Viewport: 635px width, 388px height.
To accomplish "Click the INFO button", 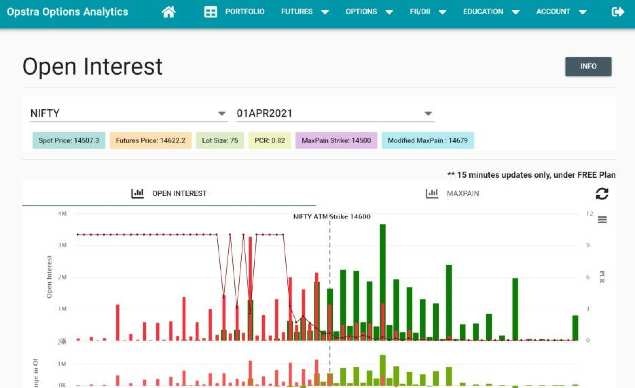I will tap(588, 66).
